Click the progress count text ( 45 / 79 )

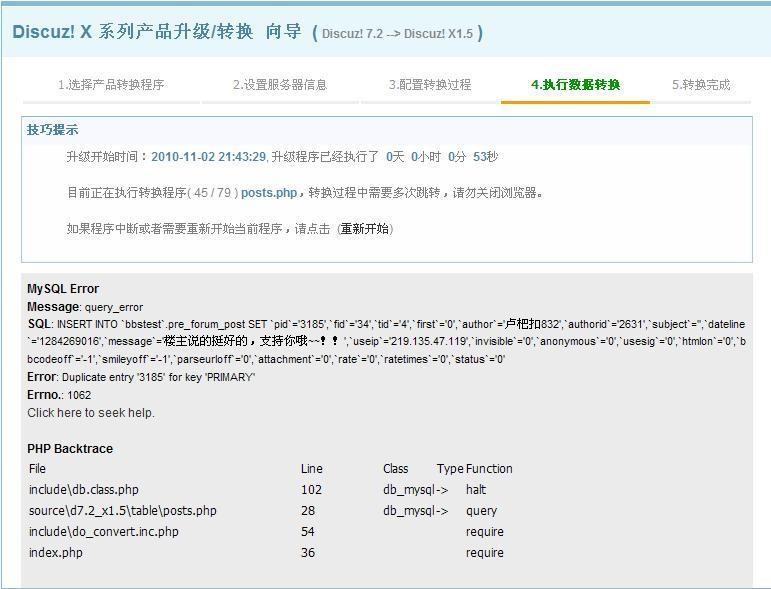[x=213, y=193]
